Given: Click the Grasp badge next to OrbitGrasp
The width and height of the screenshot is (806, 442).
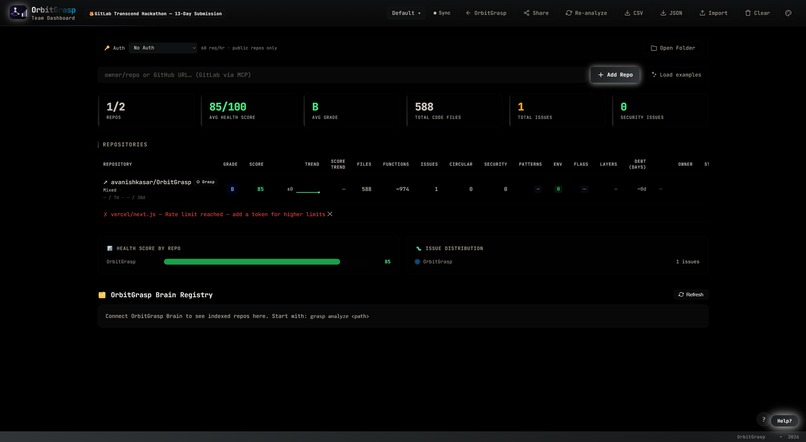Looking at the screenshot, I should point(206,182).
